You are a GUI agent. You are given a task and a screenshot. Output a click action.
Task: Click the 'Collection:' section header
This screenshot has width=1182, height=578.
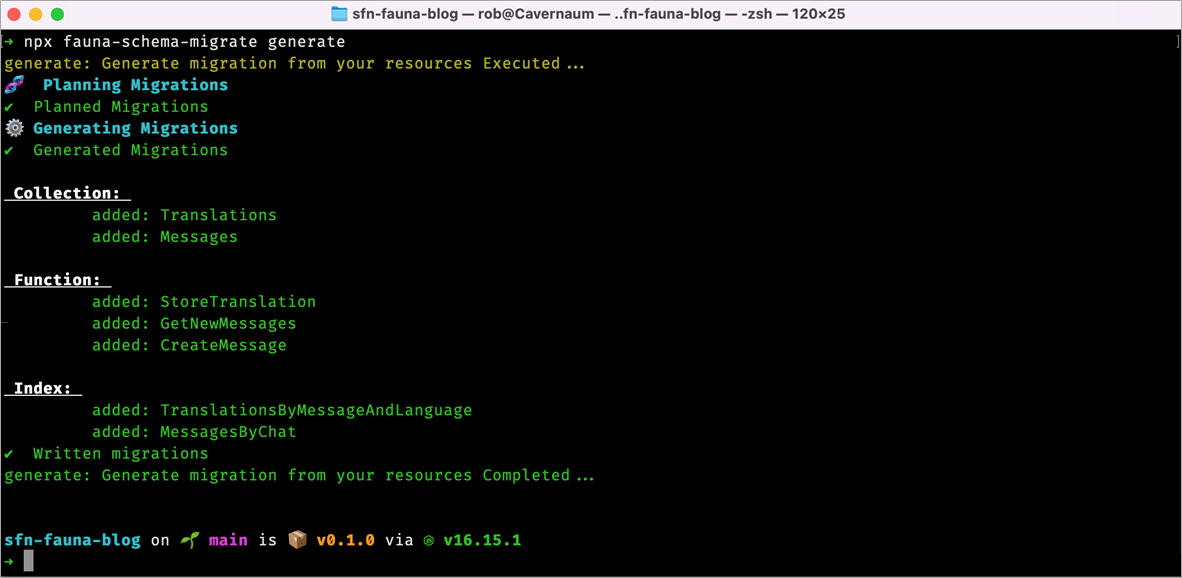[x=67, y=193]
